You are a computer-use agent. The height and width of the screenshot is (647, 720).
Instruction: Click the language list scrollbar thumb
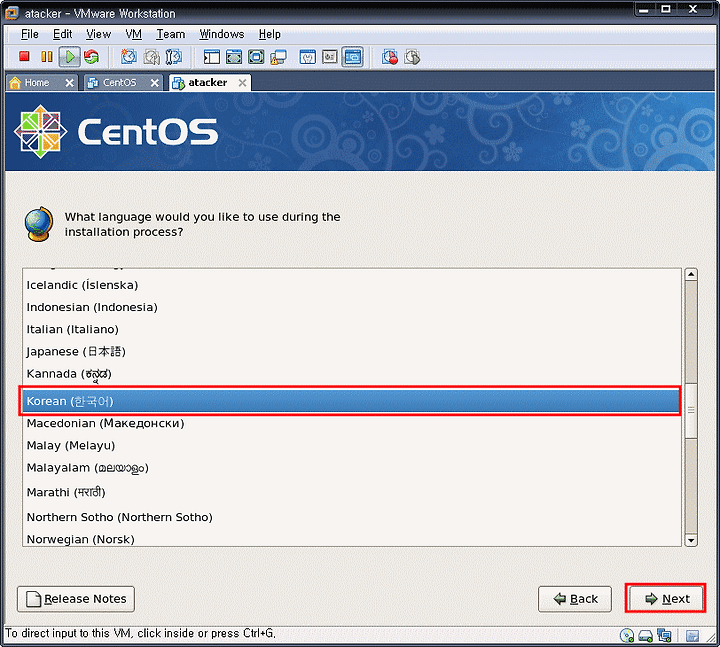click(691, 410)
